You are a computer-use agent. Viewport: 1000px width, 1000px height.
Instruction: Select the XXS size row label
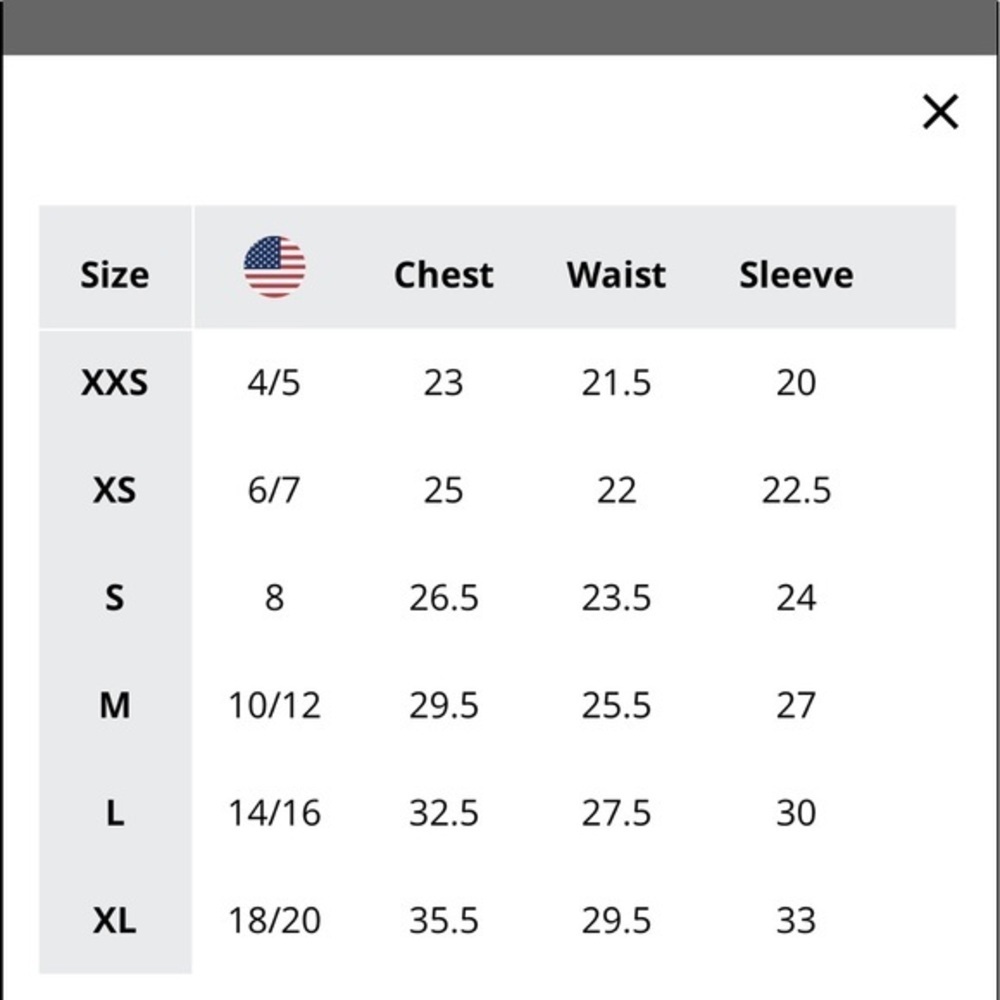115,383
